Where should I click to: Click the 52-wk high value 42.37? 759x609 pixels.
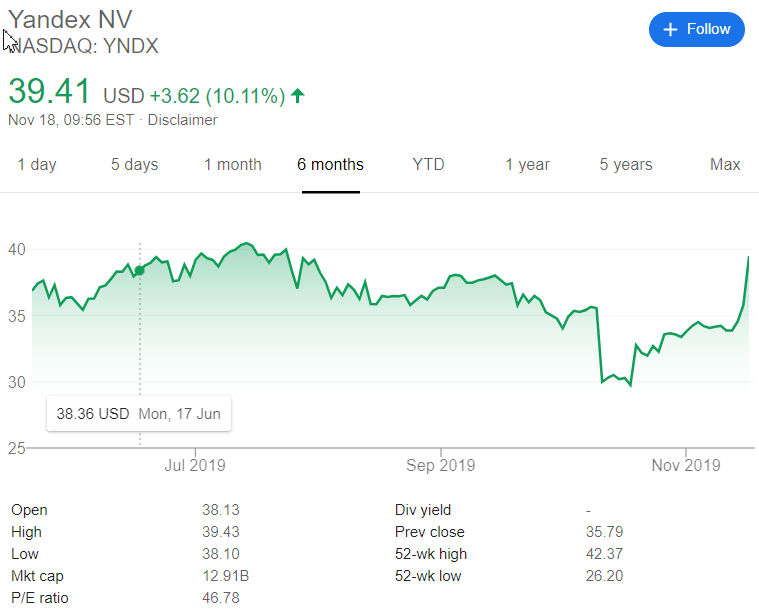click(606, 554)
